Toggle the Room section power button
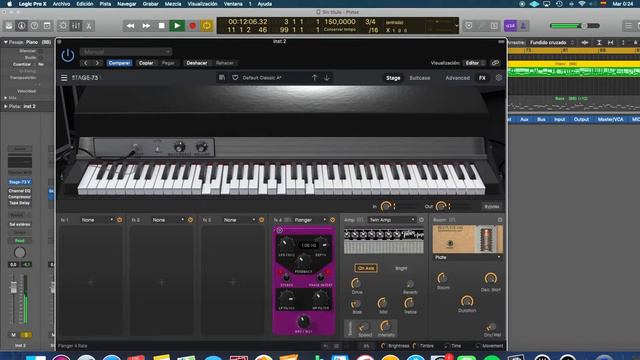This screenshot has height=360, width=640. [x=500, y=220]
